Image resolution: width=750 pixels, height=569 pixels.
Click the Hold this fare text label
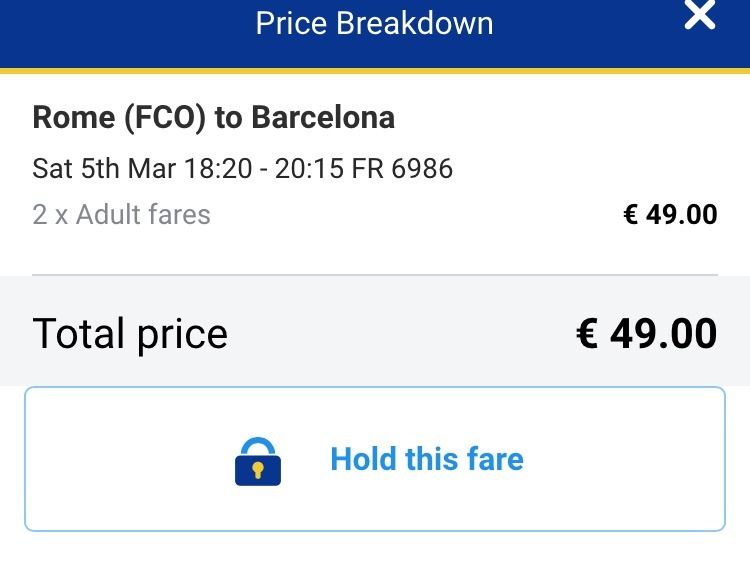click(427, 459)
